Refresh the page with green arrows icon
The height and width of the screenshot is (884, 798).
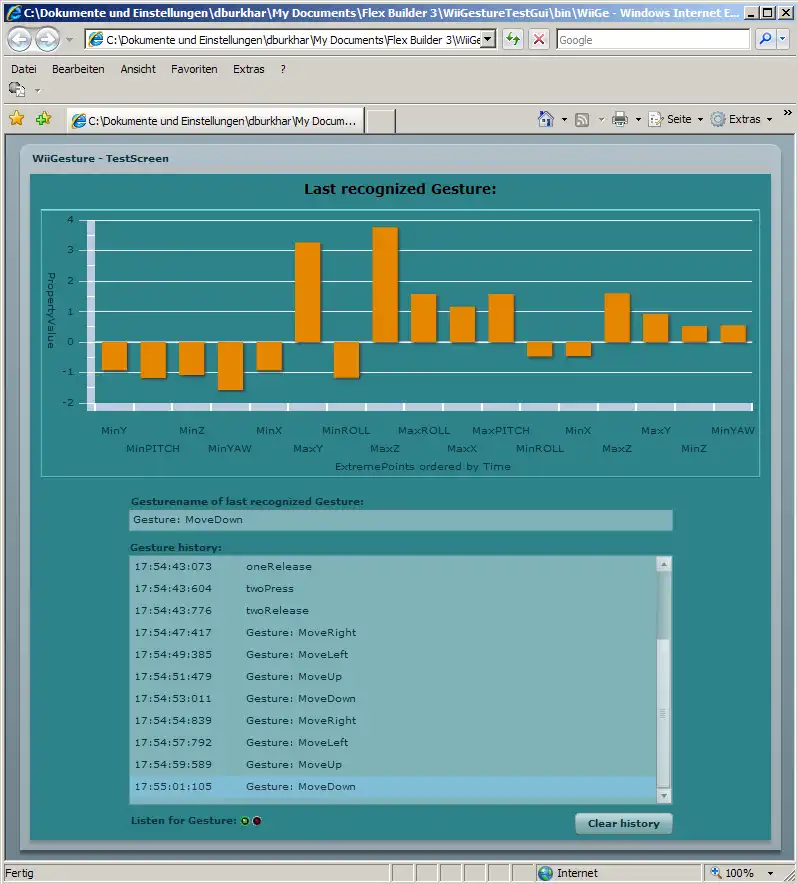pyautogui.click(x=513, y=39)
